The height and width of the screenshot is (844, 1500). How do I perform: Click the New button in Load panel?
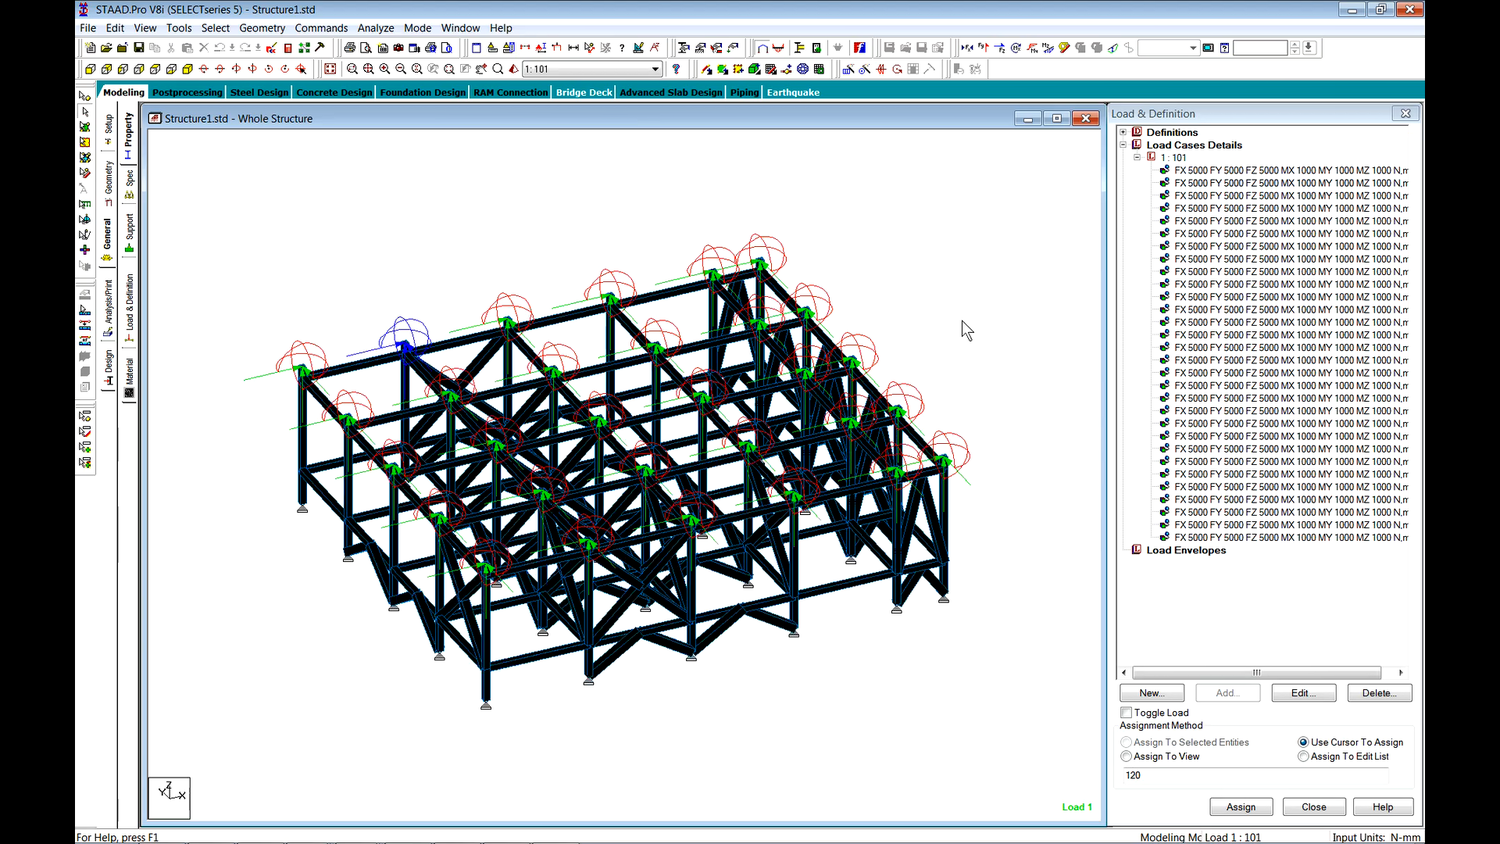coord(1151,692)
